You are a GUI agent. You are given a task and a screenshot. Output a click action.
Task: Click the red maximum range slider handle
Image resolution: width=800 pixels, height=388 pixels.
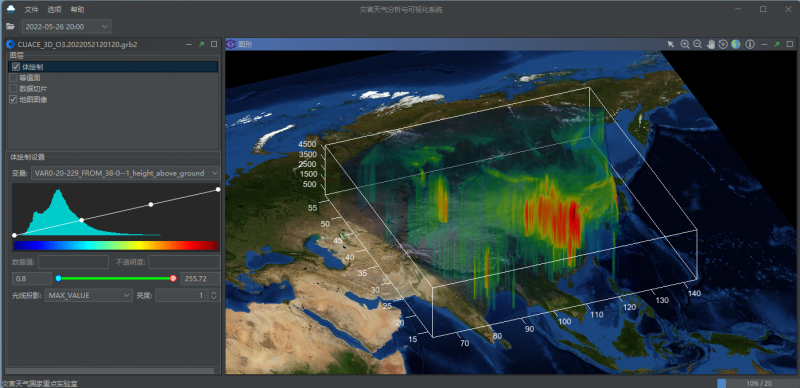tap(173, 278)
